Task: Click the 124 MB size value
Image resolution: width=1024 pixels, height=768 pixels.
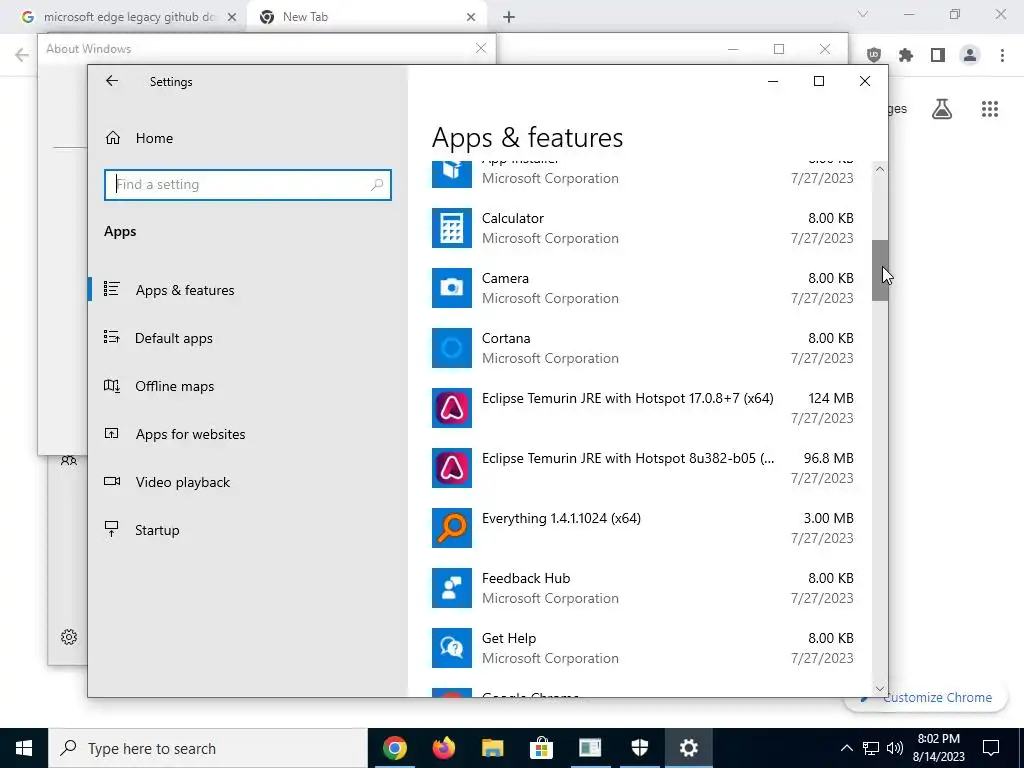Action: click(831, 398)
